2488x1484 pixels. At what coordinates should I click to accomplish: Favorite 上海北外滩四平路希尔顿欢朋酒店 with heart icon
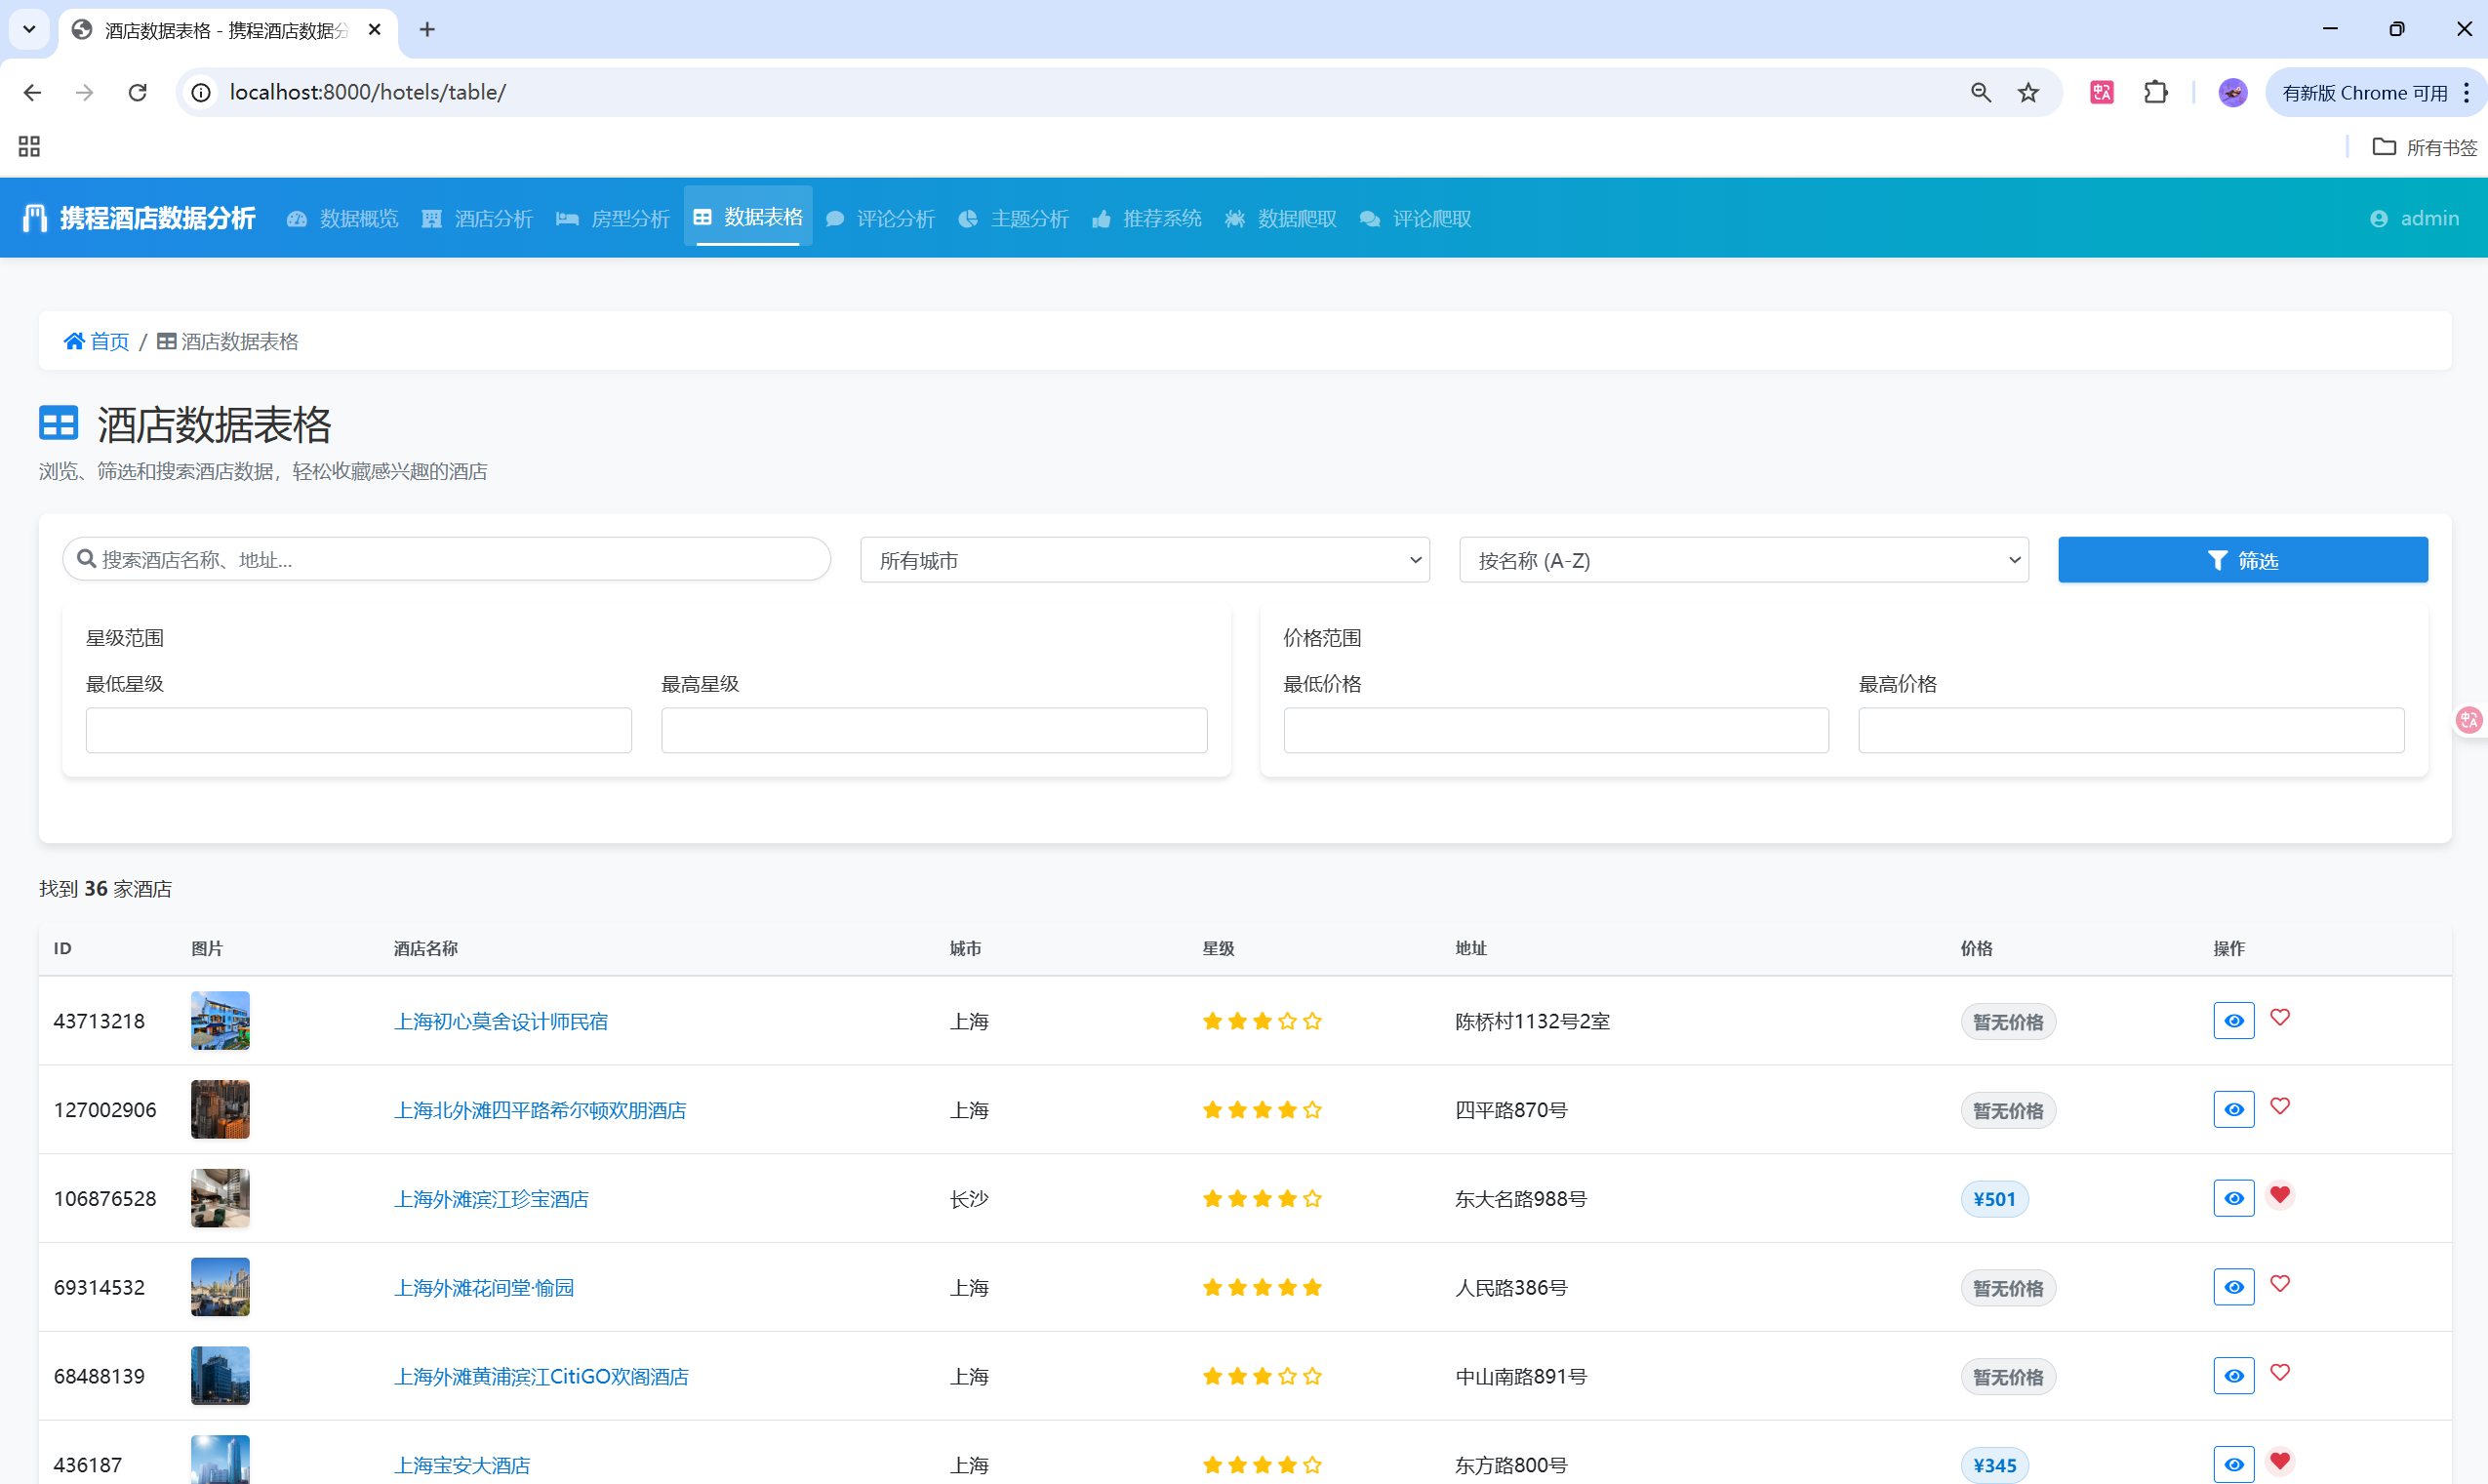coord(2280,1106)
